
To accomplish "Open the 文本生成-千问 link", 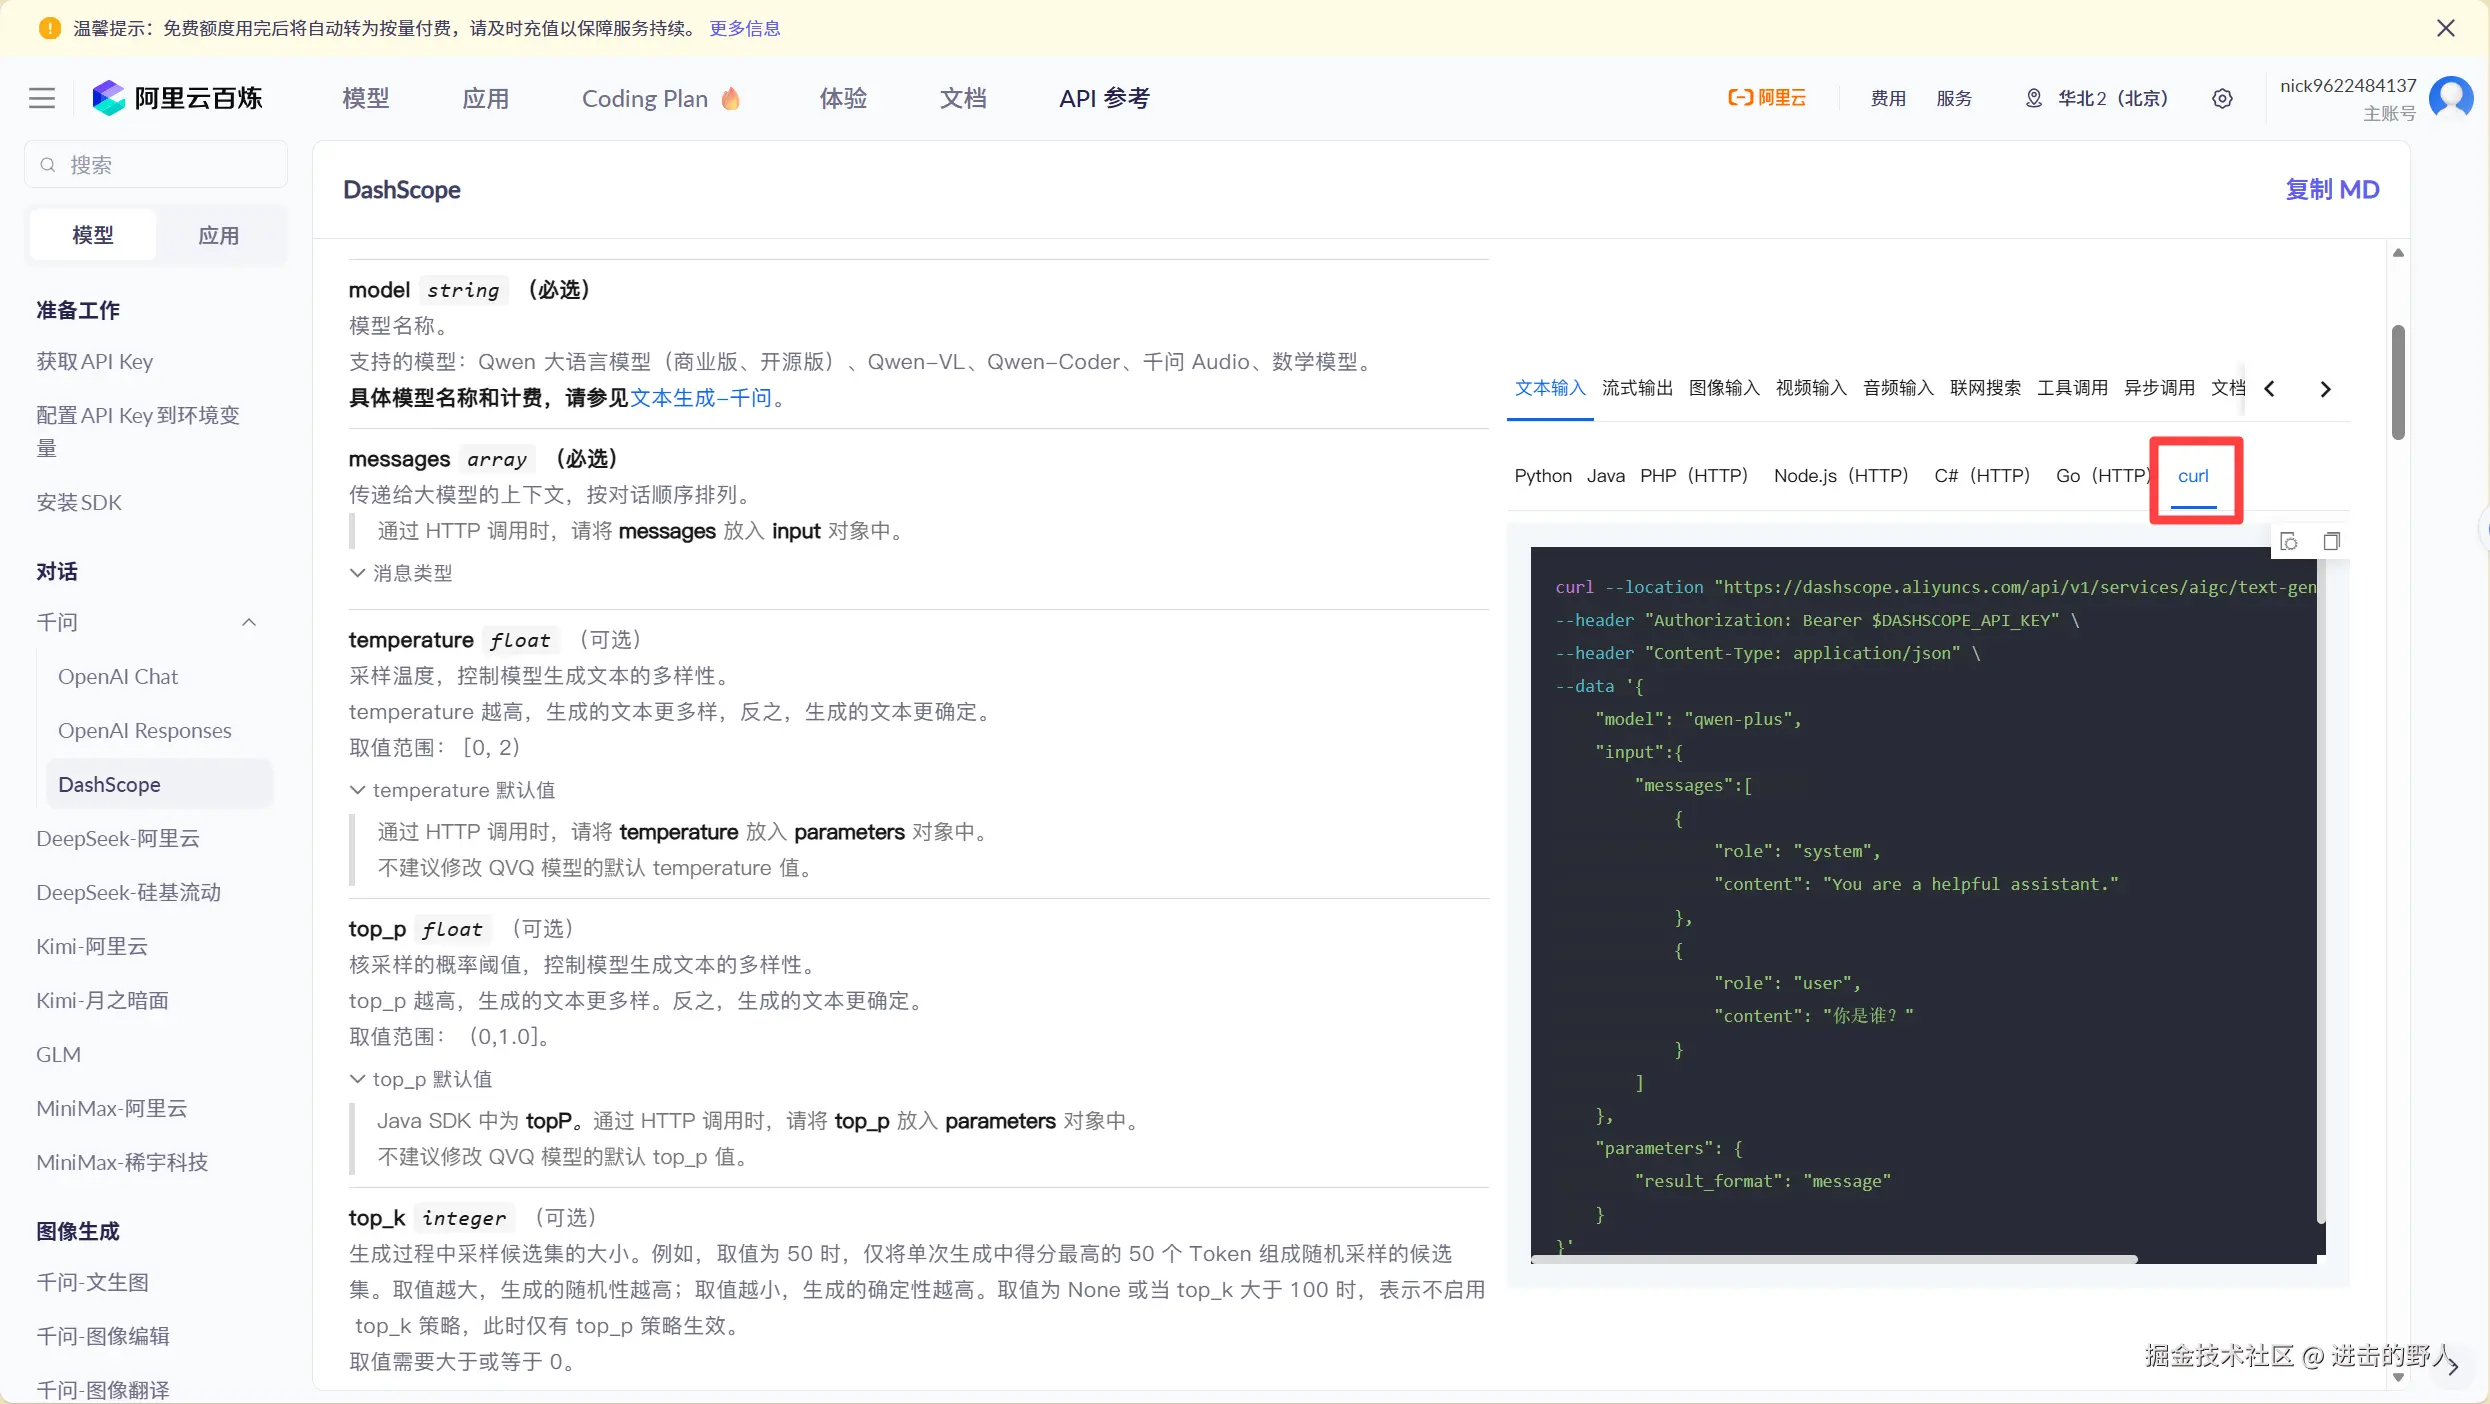I will [700, 398].
